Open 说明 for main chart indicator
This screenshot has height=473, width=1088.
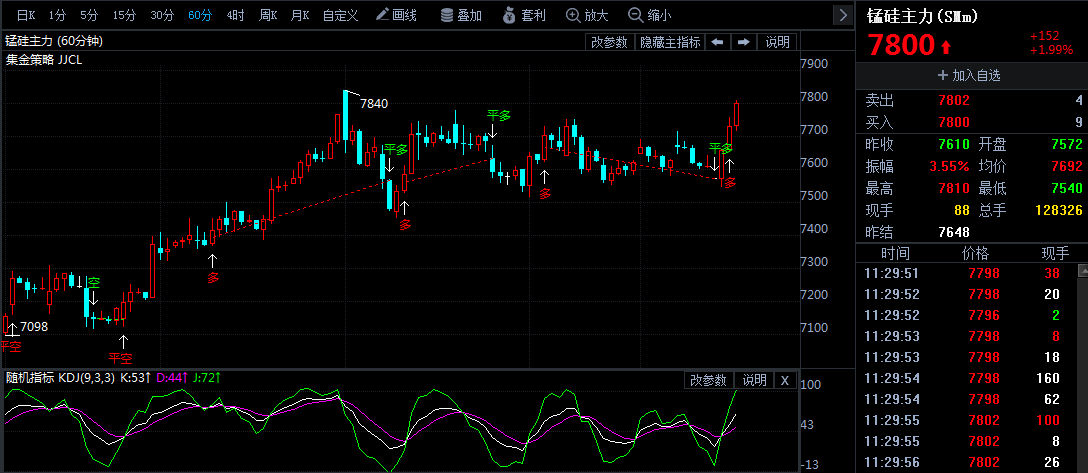[777, 42]
